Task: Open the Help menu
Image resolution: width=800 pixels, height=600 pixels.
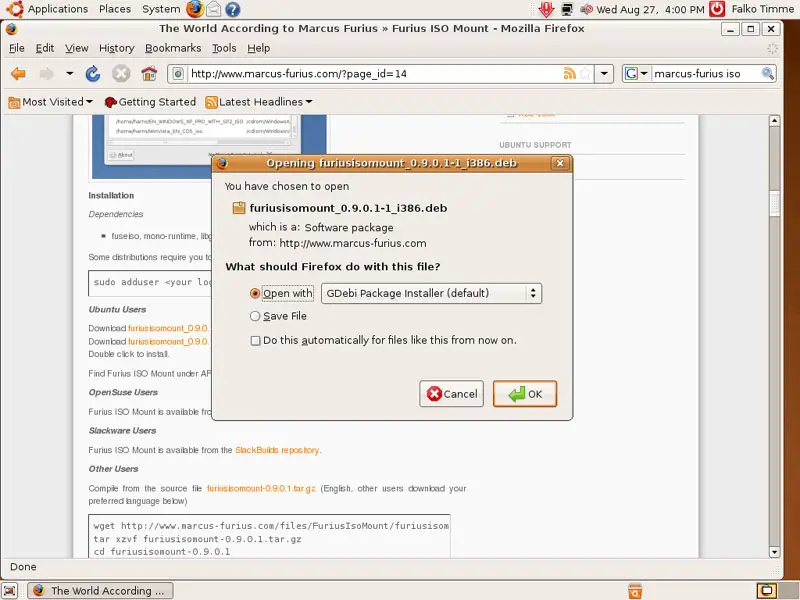Action: (x=259, y=48)
